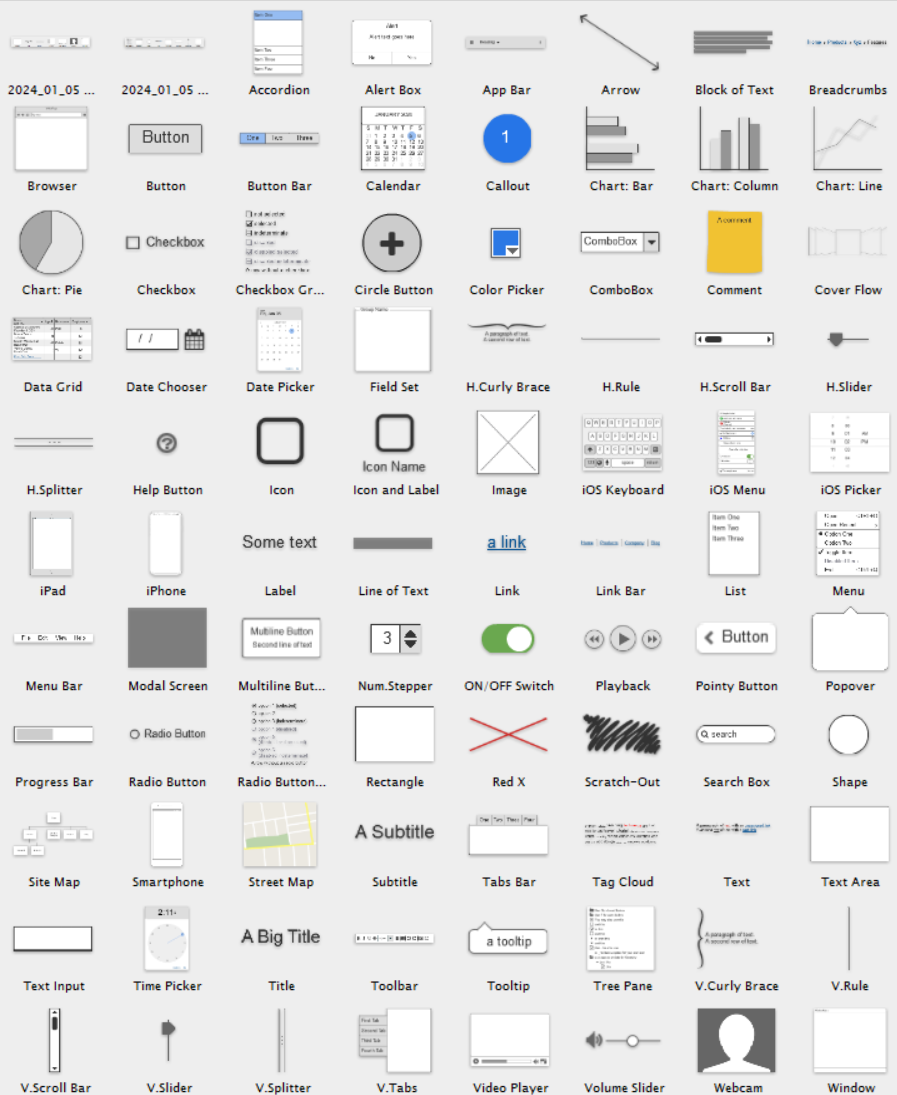Image resolution: width=897 pixels, height=1095 pixels.
Task: Choose the Tabs Bar component
Action: click(x=508, y=835)
